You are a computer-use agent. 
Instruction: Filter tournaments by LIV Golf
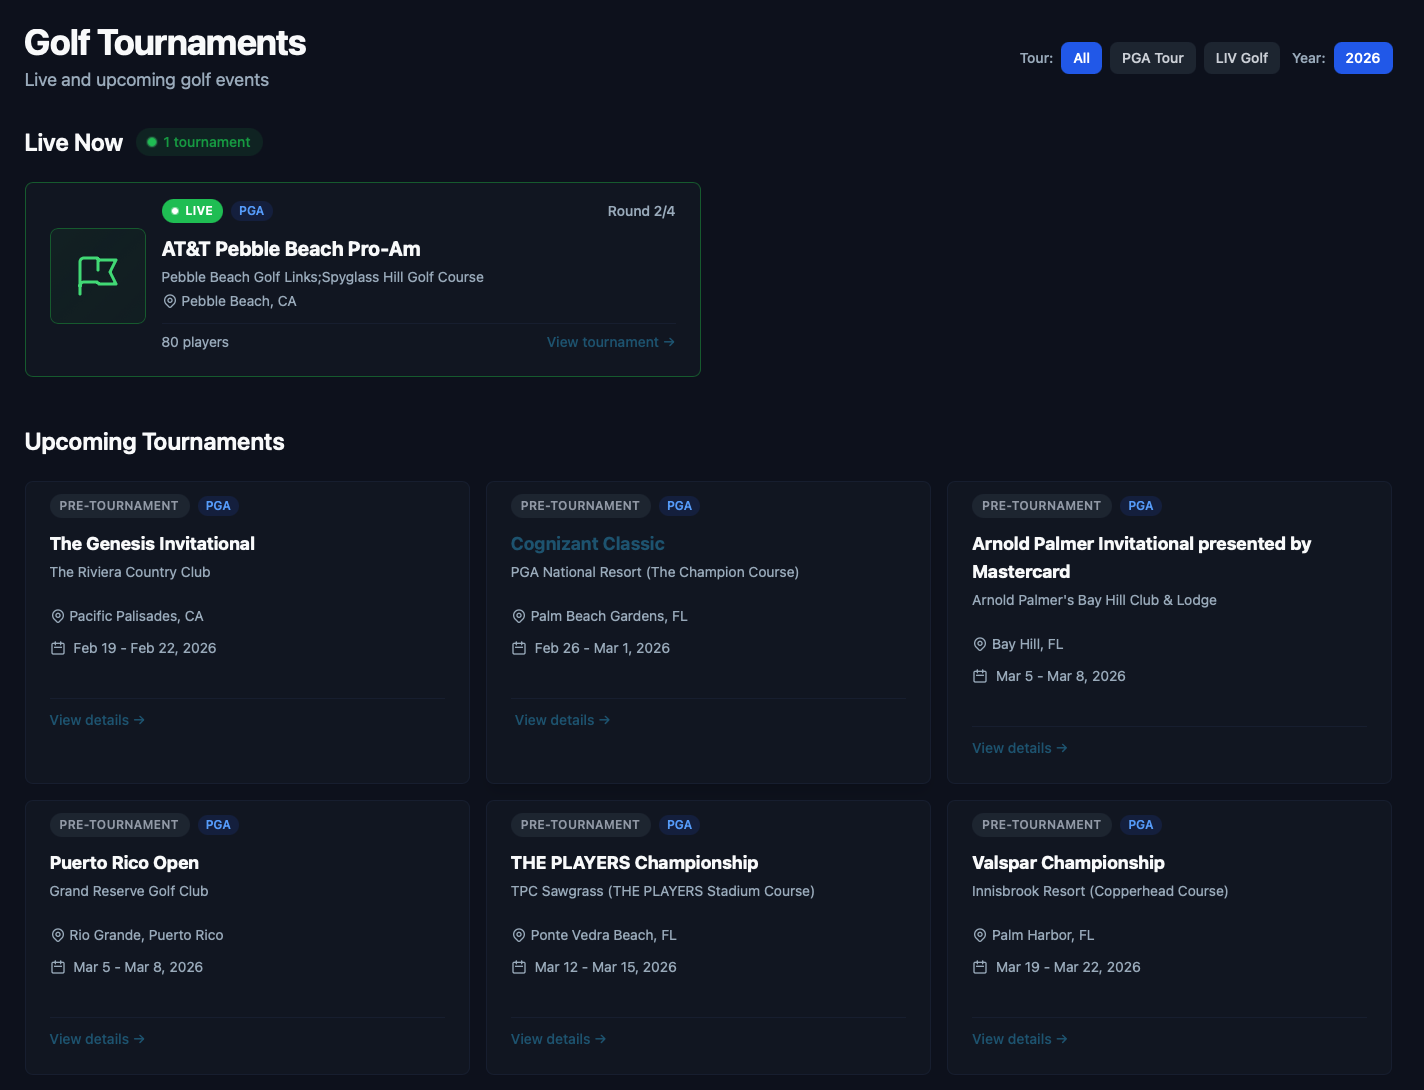coord(1241,58)
